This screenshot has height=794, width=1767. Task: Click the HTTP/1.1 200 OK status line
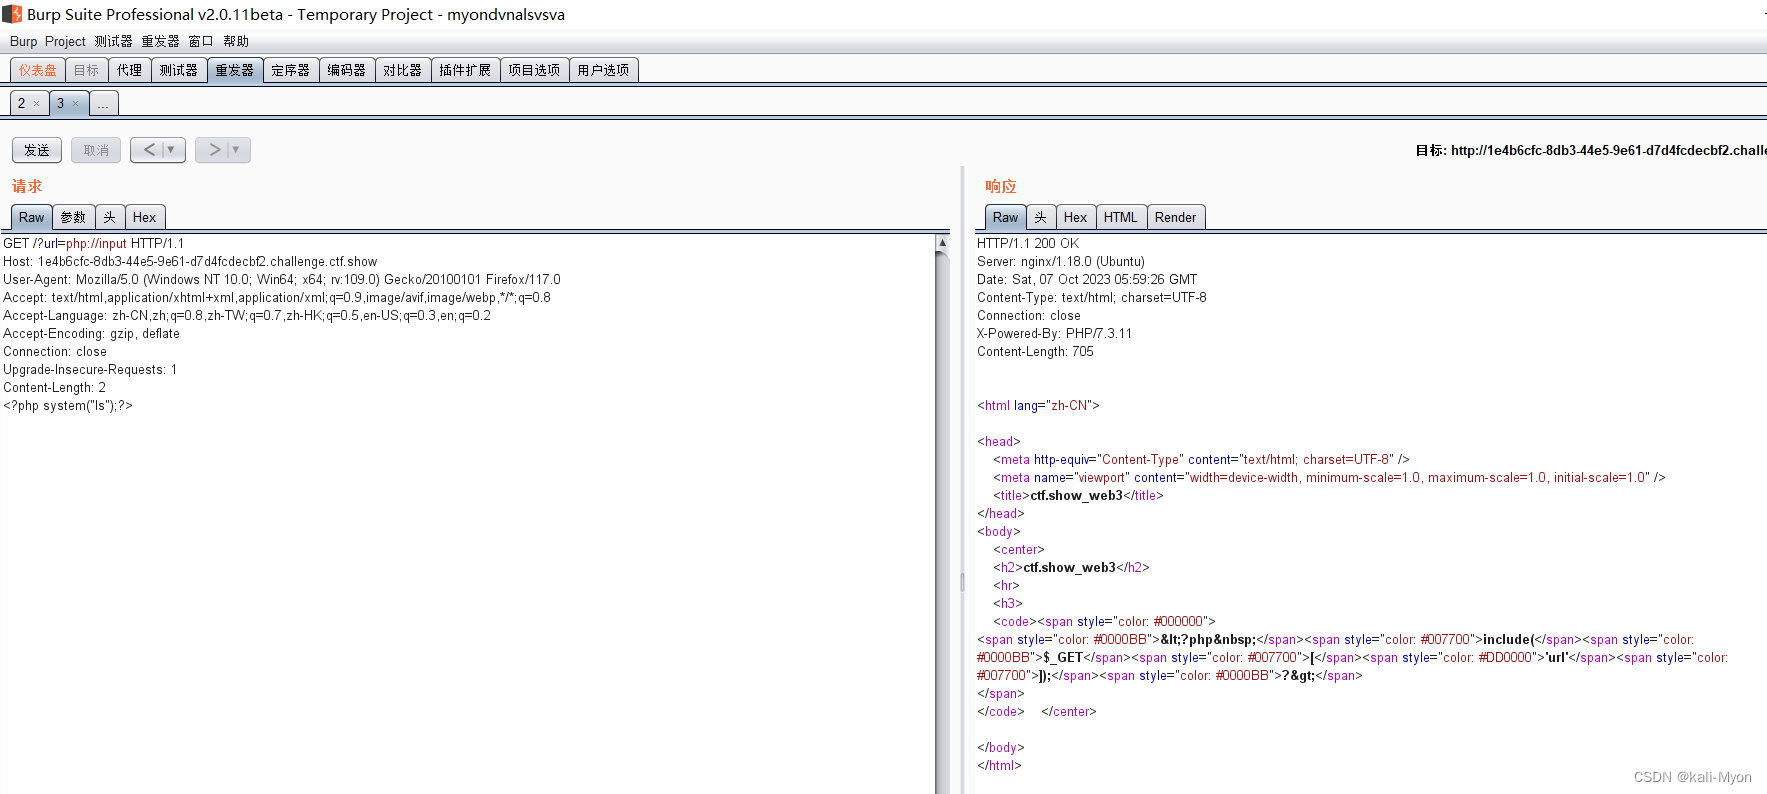tap(1028, 243)
